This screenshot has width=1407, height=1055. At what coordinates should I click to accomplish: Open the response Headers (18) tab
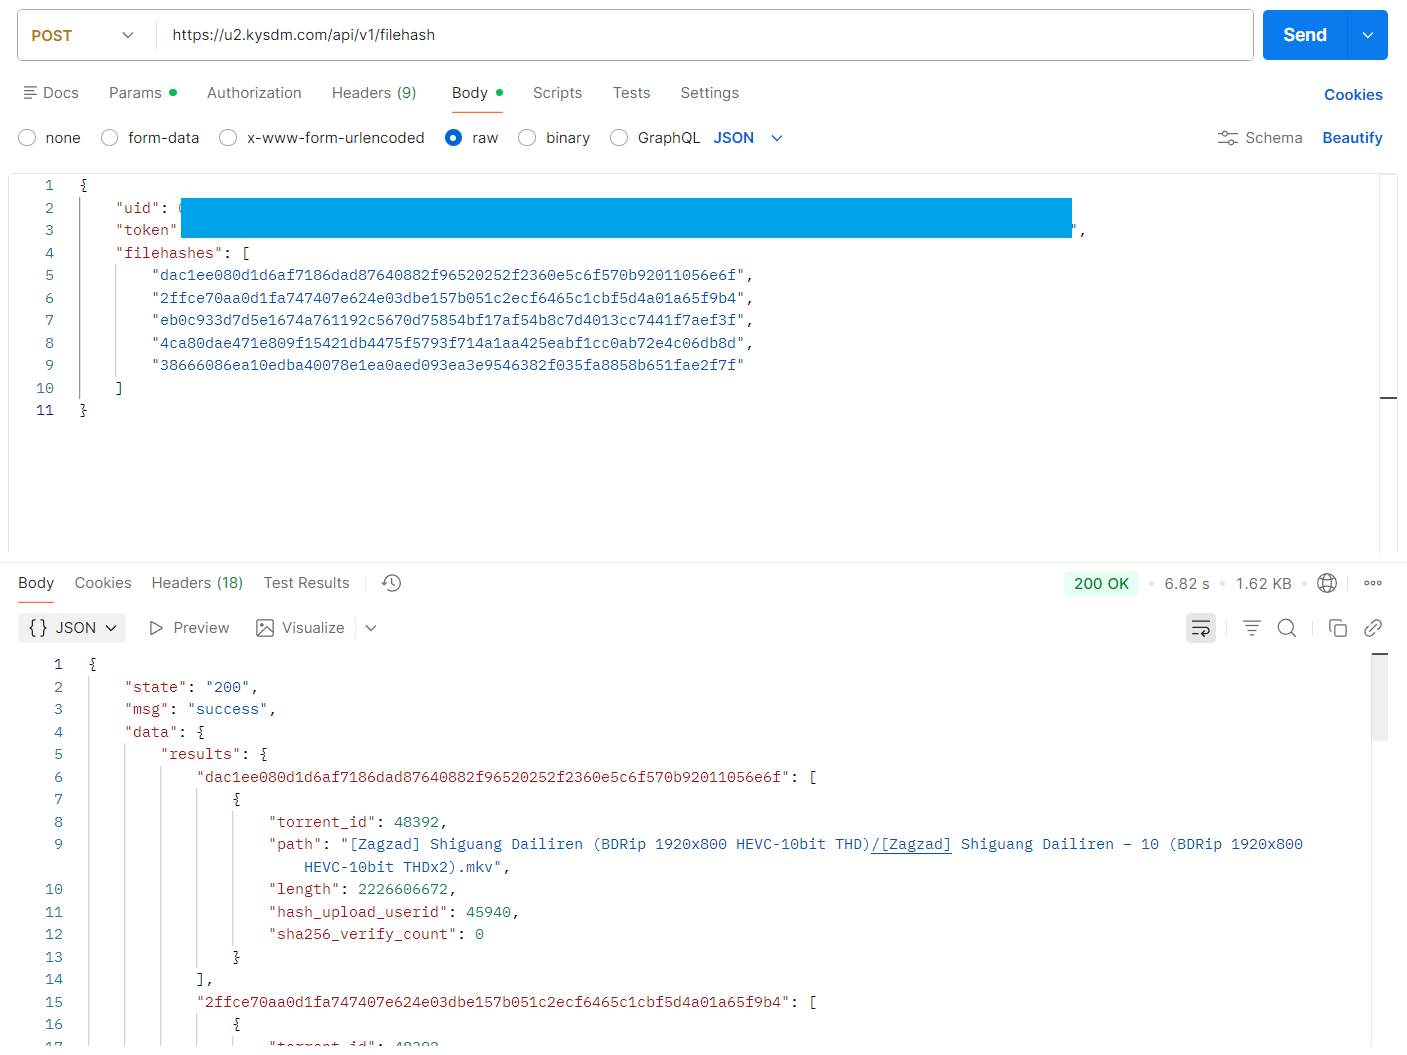point(197,583)
